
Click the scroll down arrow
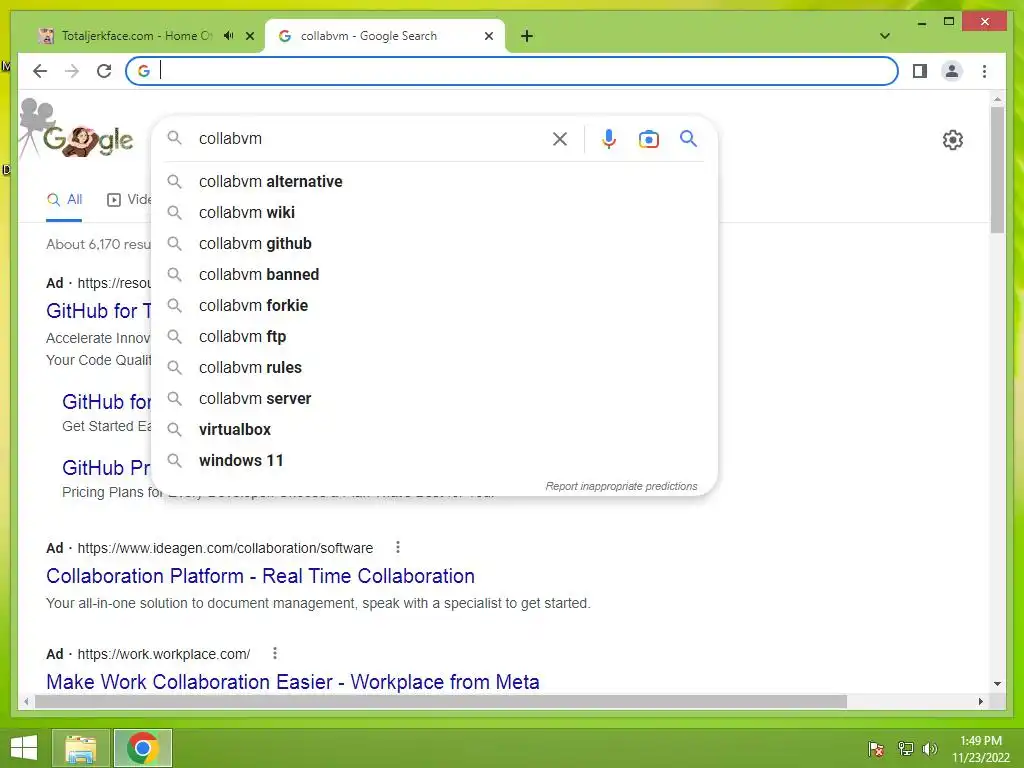tap(997, 684)
